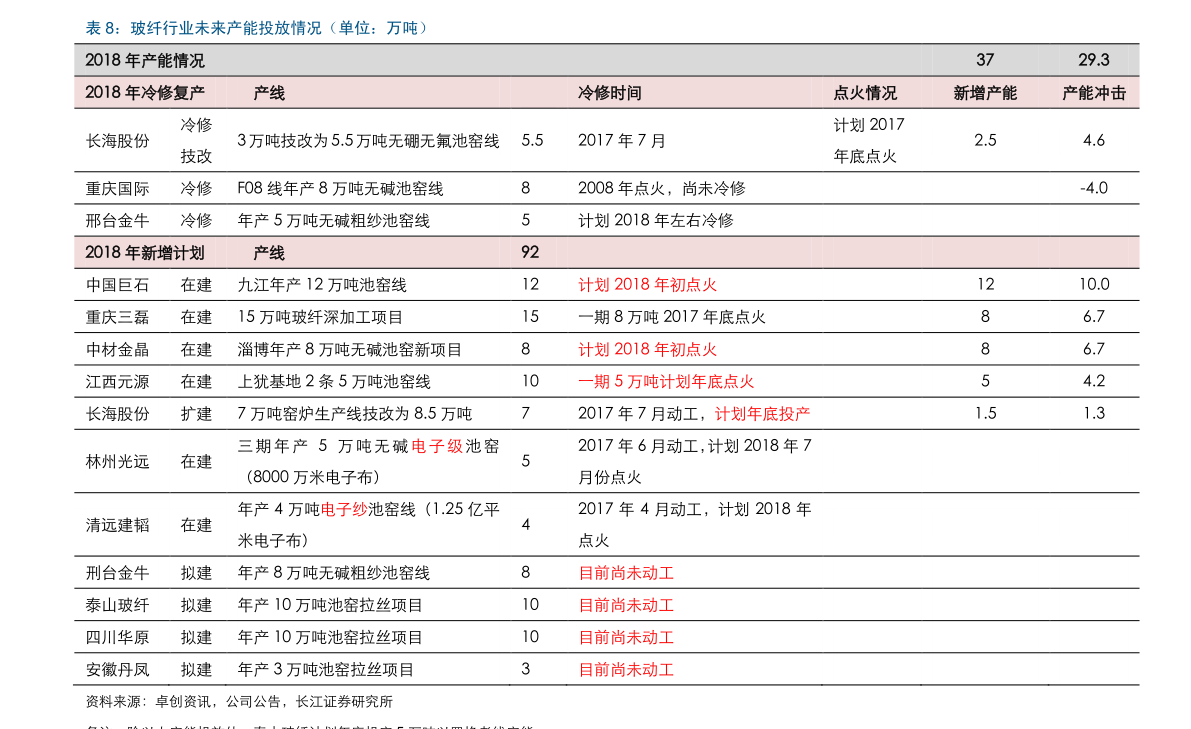The image size is (1191, 729).
Task: Click the -4.0 value in 重庆国际 row
Action: coord(1094,188)
